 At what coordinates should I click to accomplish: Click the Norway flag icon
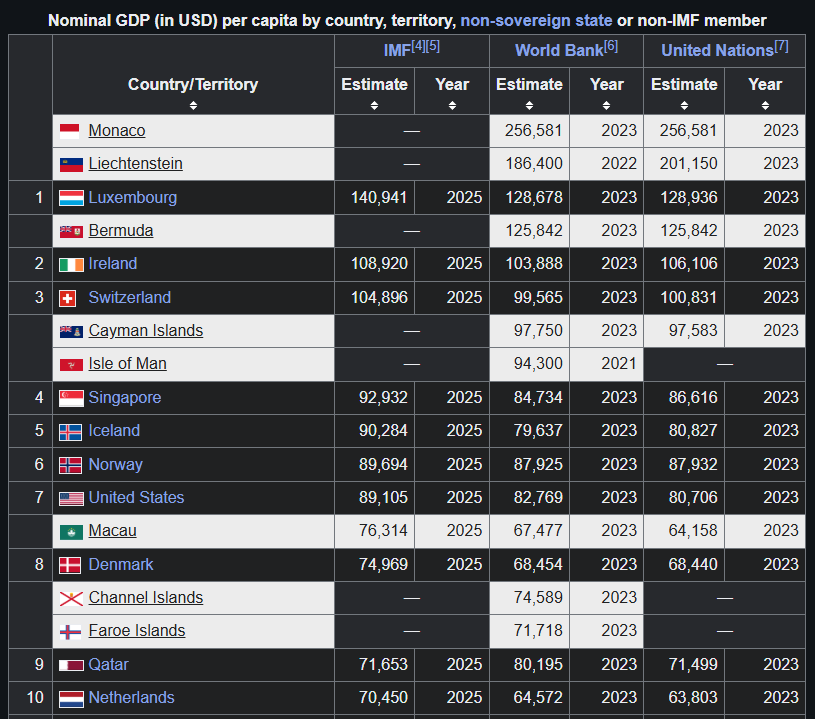pos(70,465)
